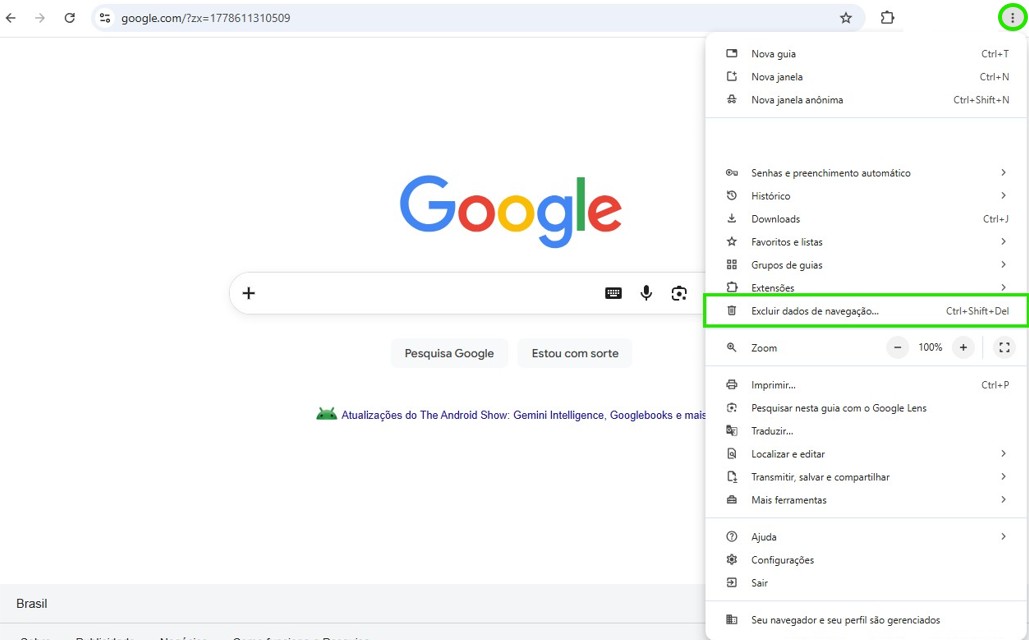Open Excluir dados de navegação
Screen dimensions: 1029x640
click(x=866, y=311)
